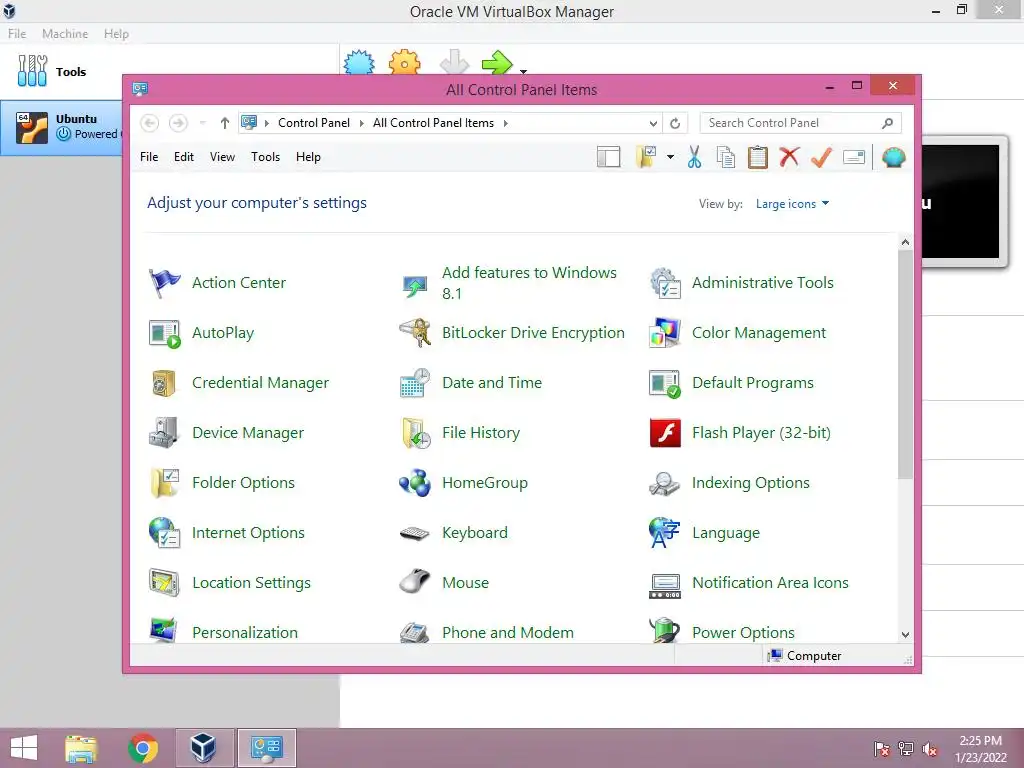Image resolution: width=1024 pixels, height=768 pixels.
Task: Open the Language icon
Action: pyautogui.click(x=665, y=533)
